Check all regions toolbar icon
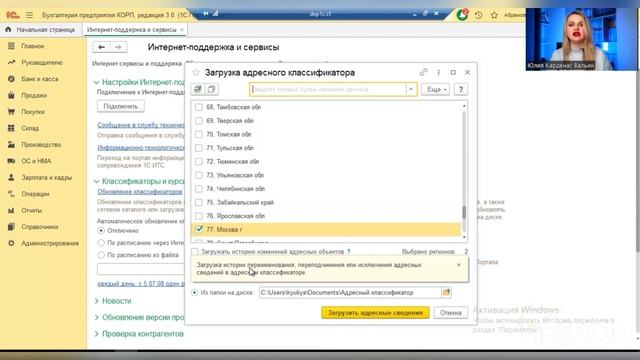This screenshot has height=360, width=640. coord(198,89)
